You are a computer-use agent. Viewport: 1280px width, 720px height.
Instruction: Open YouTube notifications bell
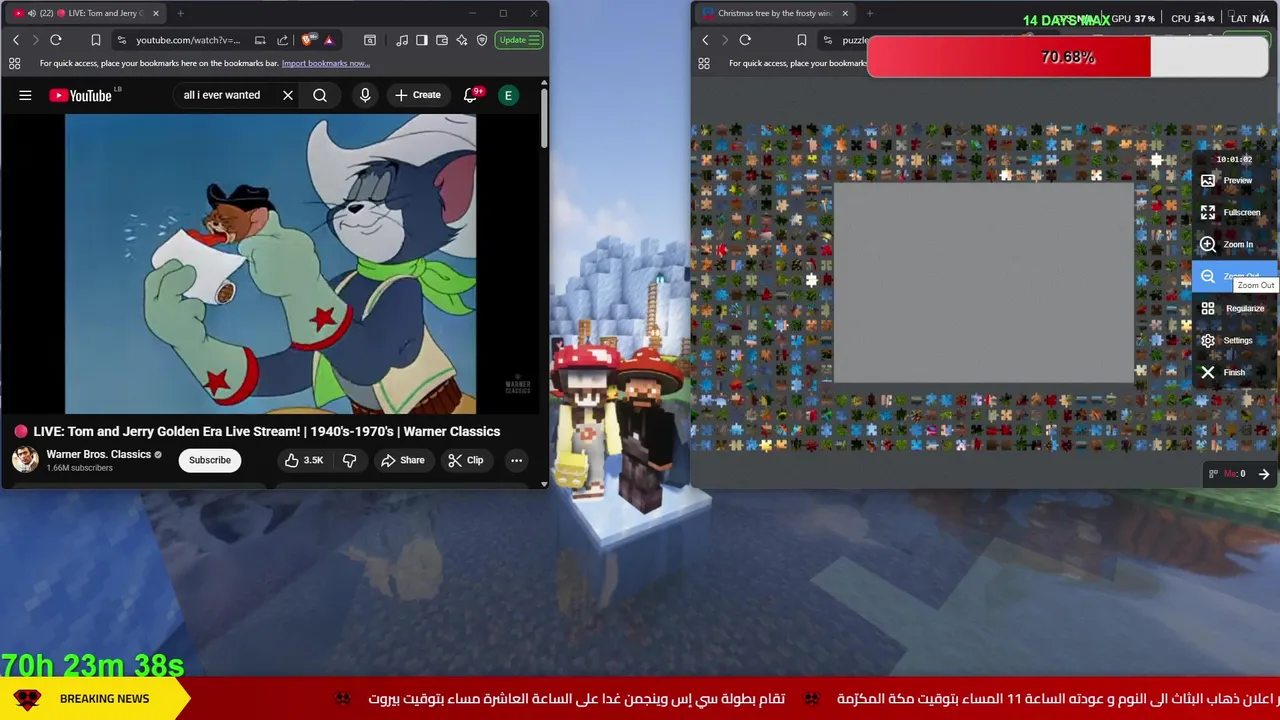tap(470, 95)
